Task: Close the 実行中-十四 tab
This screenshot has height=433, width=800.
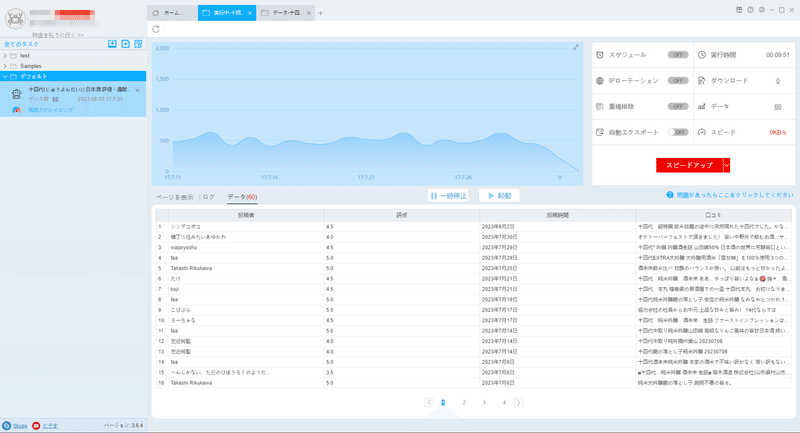Action: (250, 13)
